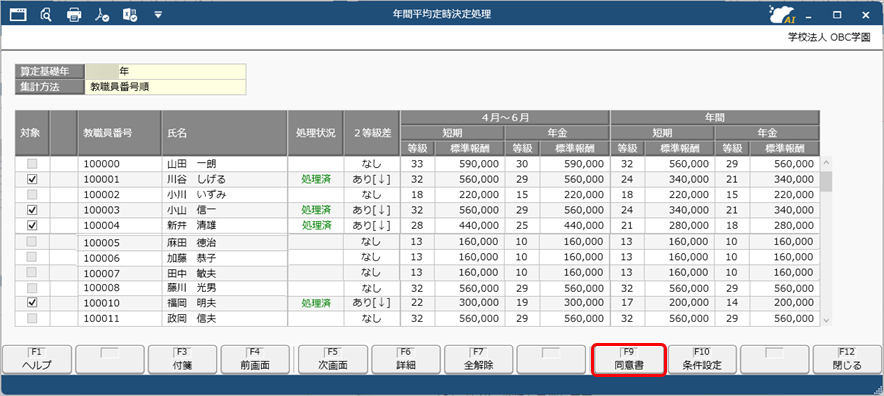Go to next screen with F5 次画面
This screenshot has height=396, width=884.
[x=333, y=359]
